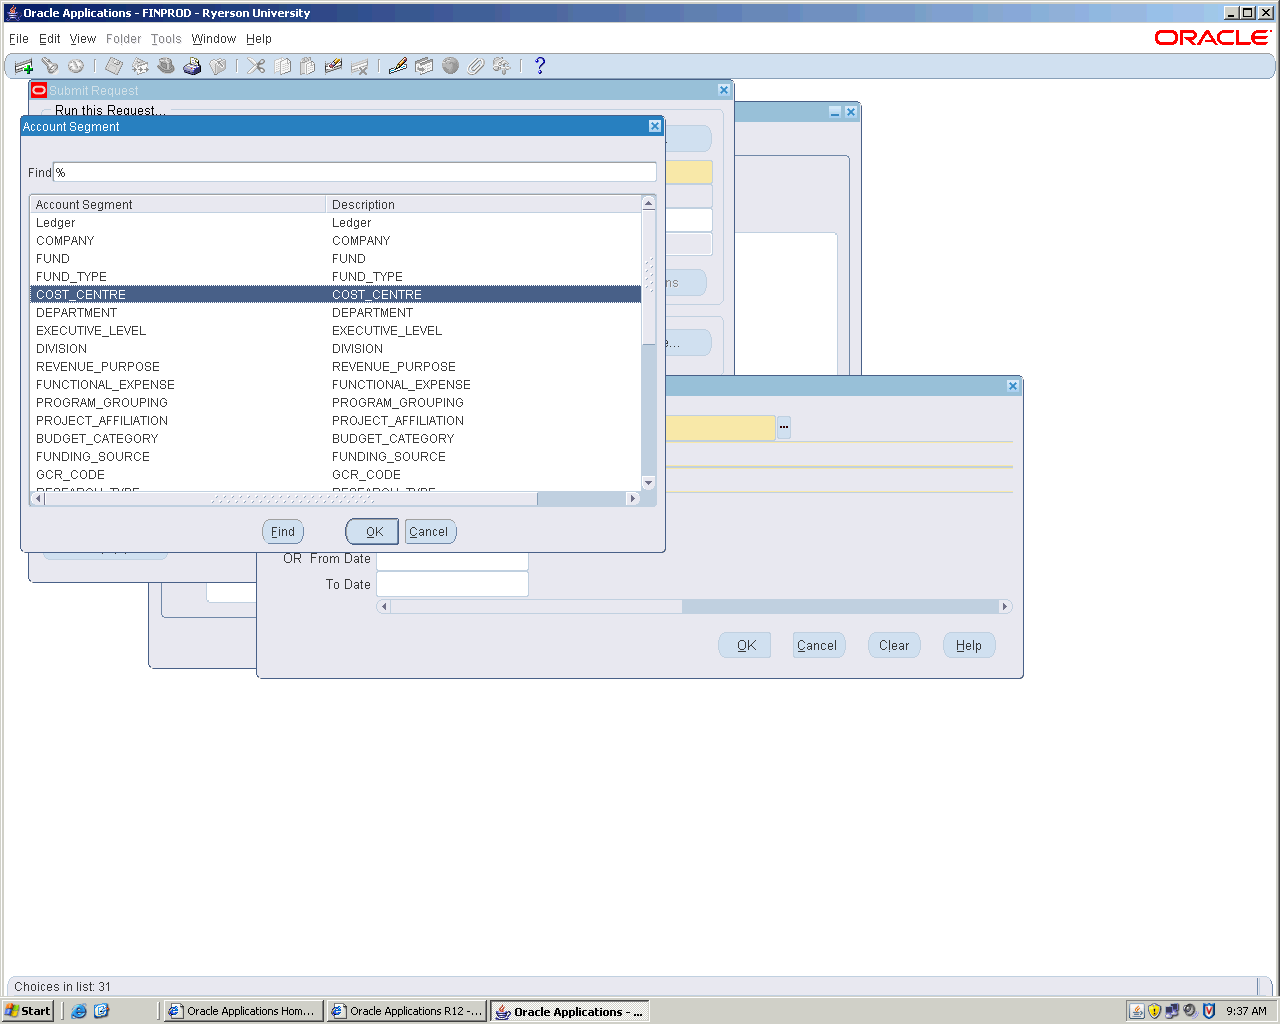This screenshot has height=1024, width=1280.
Task: Click the Print toolbar icon
Action: tap(192, 66)
